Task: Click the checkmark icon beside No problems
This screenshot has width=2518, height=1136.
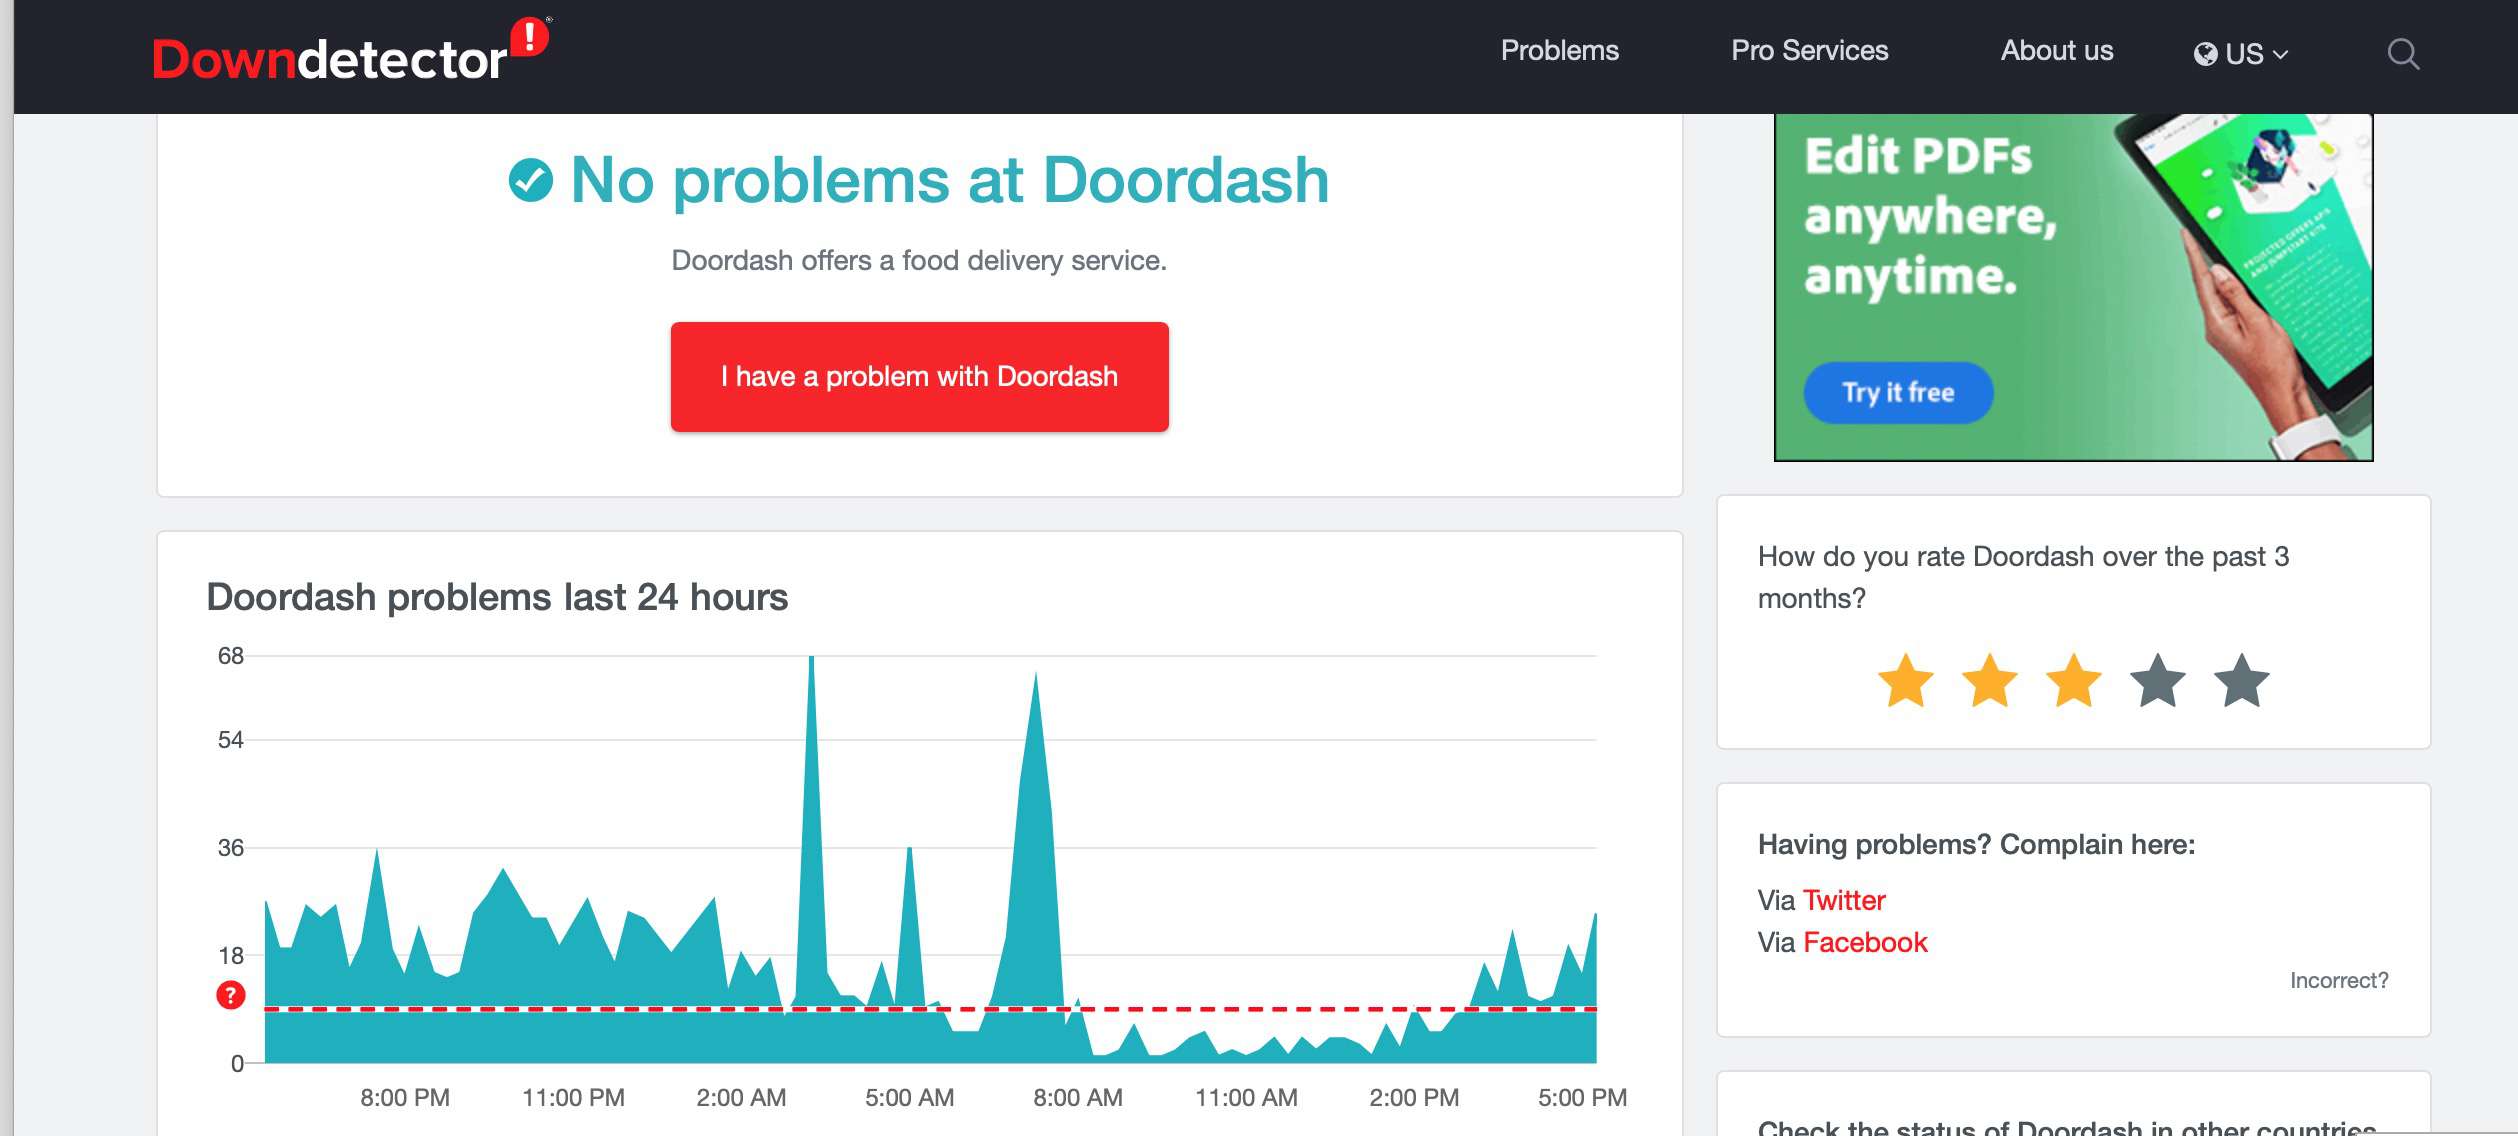Action: click(530, 180)
